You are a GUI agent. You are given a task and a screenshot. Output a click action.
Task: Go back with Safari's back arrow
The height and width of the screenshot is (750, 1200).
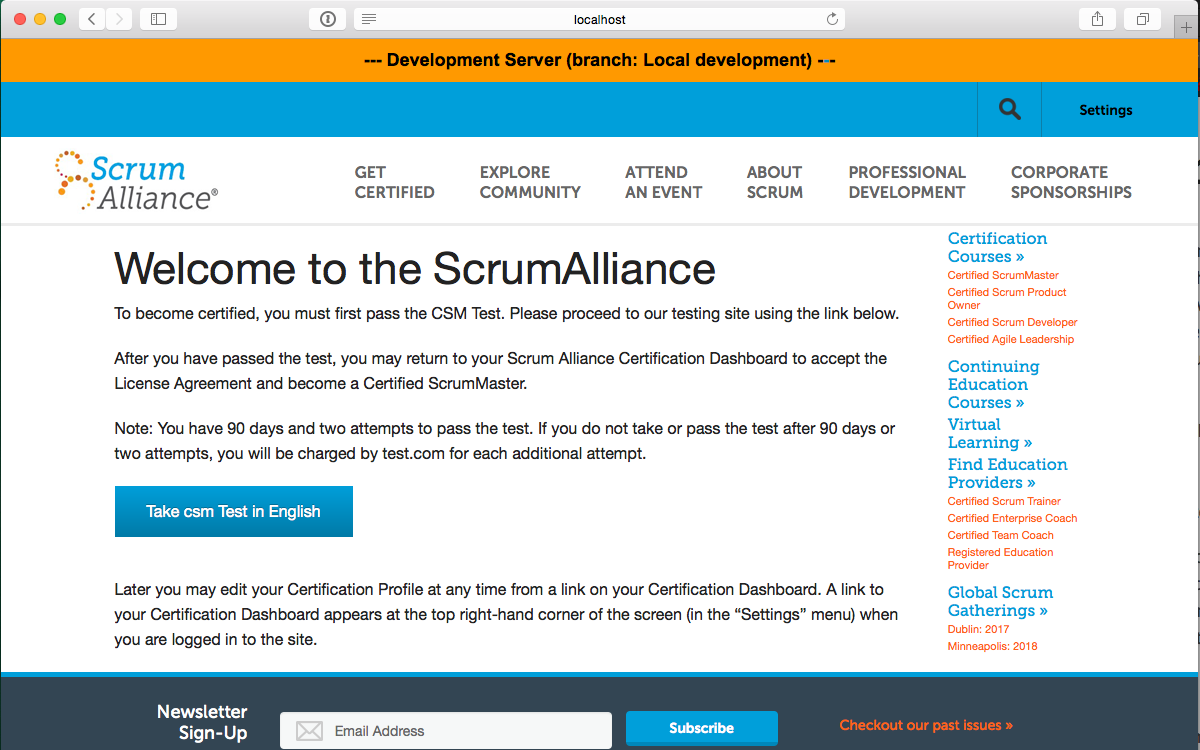point(92,19)
